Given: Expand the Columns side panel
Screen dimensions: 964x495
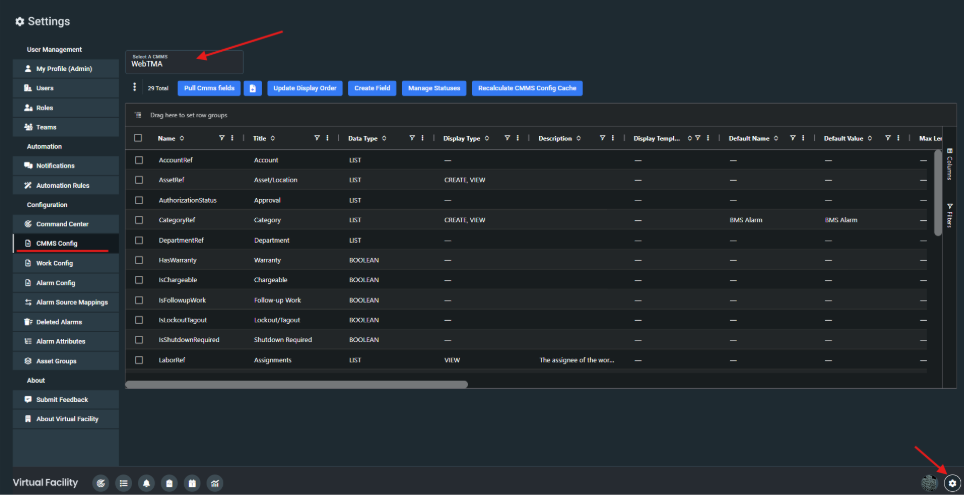Looking at the screenshot, I should pos(949,163).
